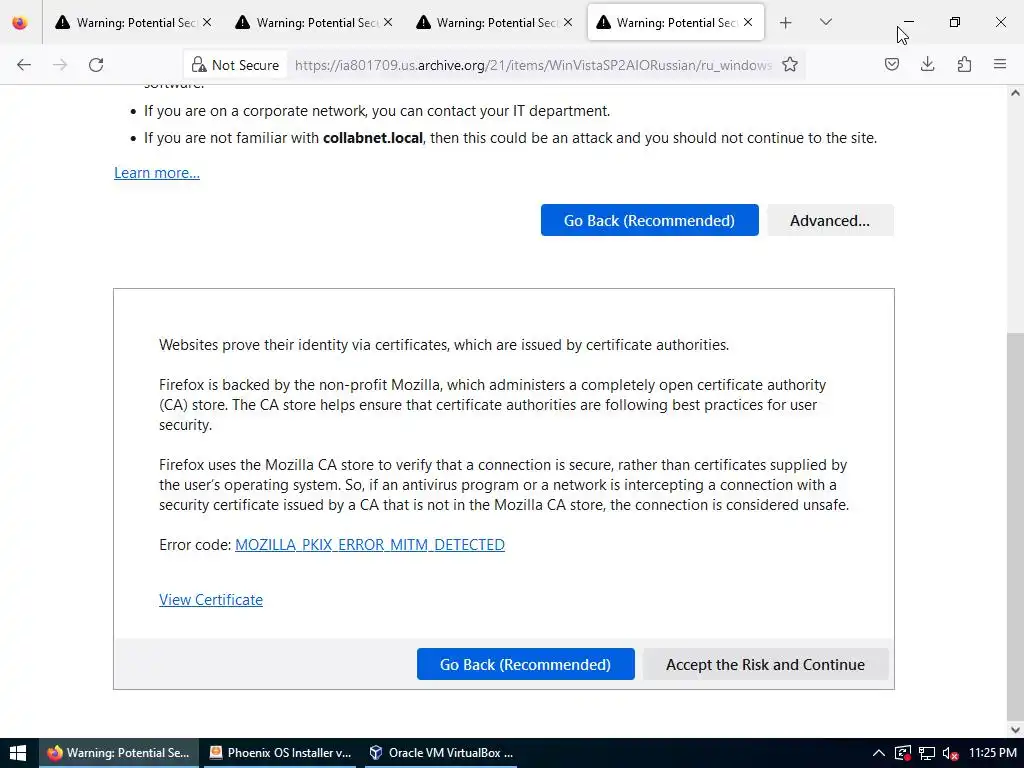Open the Learn more... link
The width and height of the screenshot is (1024, 768).
[x=157, y=173]
